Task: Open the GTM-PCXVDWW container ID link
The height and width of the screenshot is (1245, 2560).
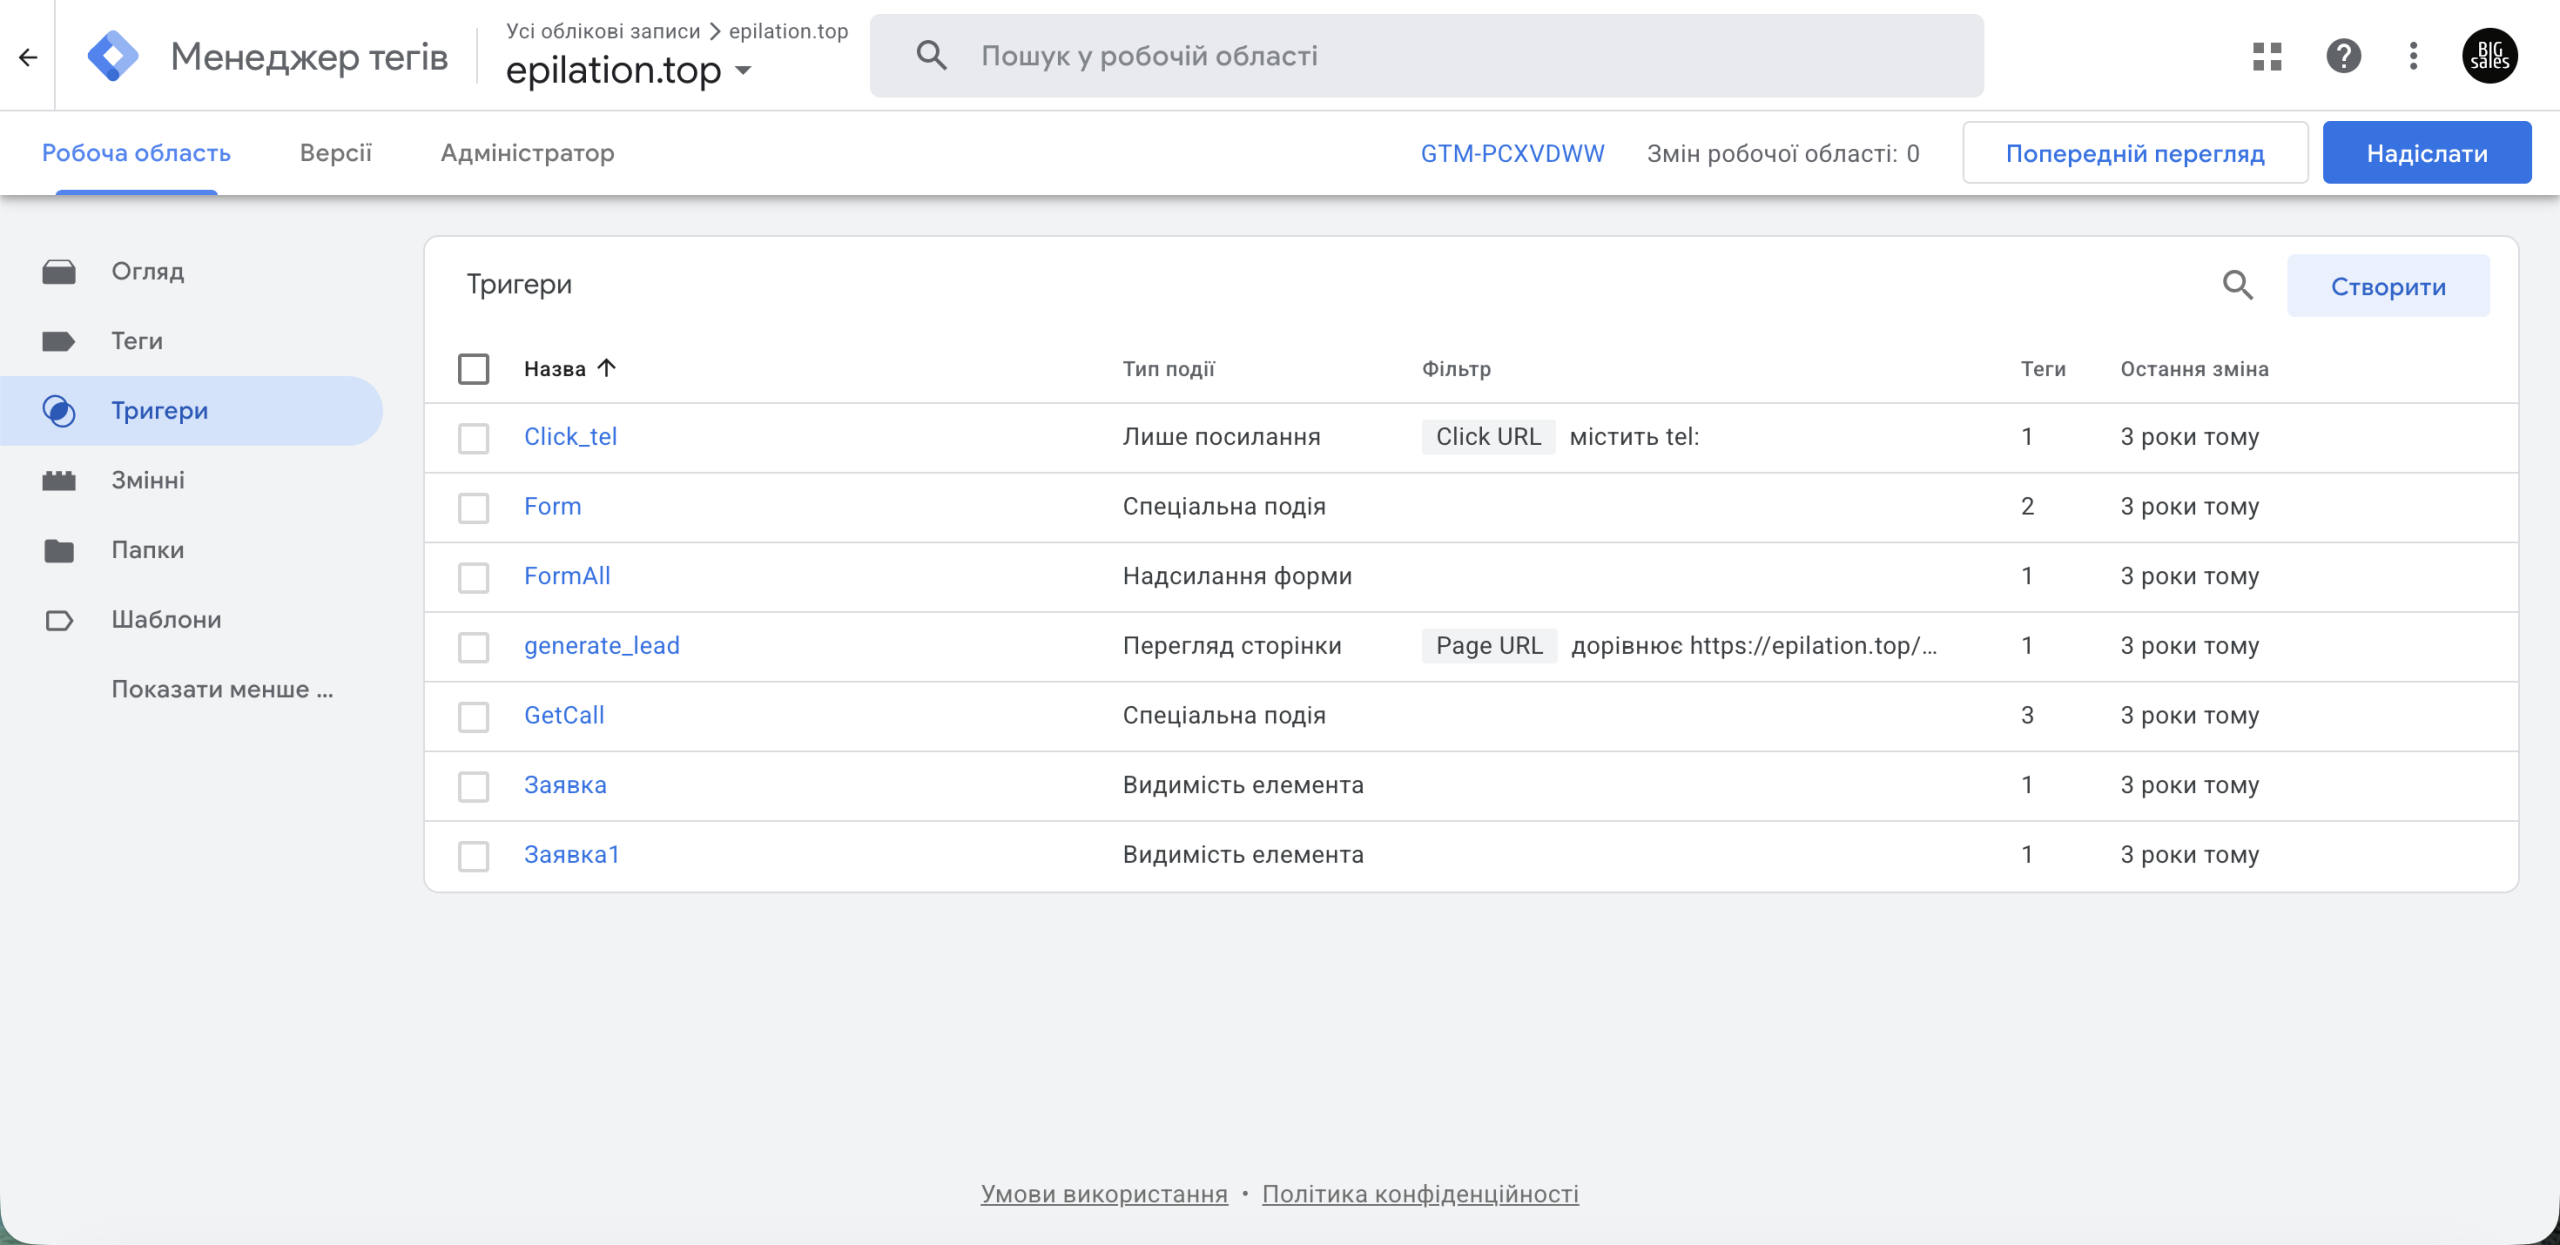Action: [1512, 153]
